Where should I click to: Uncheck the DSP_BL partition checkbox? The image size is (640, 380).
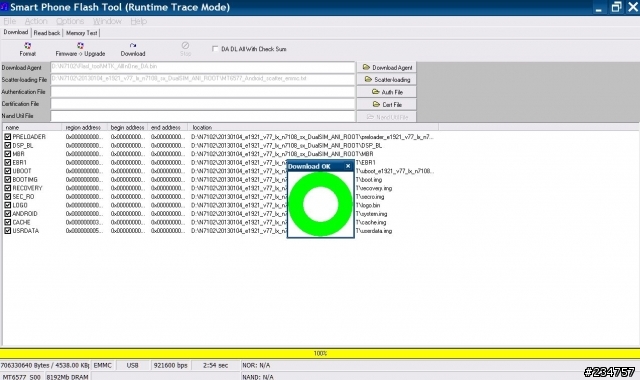click(7, 145)
